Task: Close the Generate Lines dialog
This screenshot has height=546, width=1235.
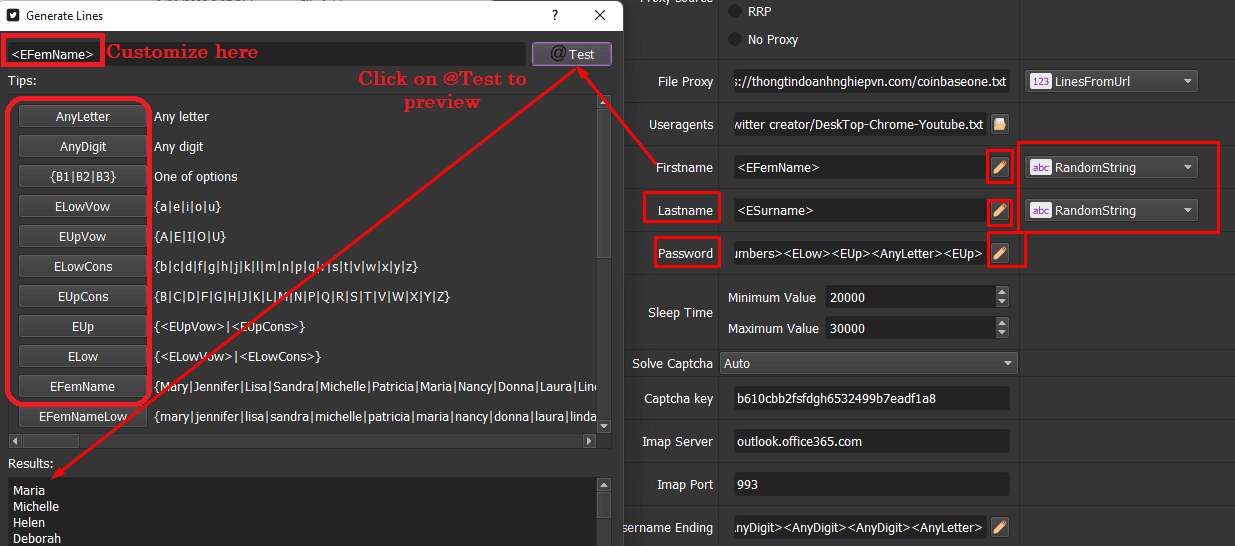Action: (x=600, y=15)
